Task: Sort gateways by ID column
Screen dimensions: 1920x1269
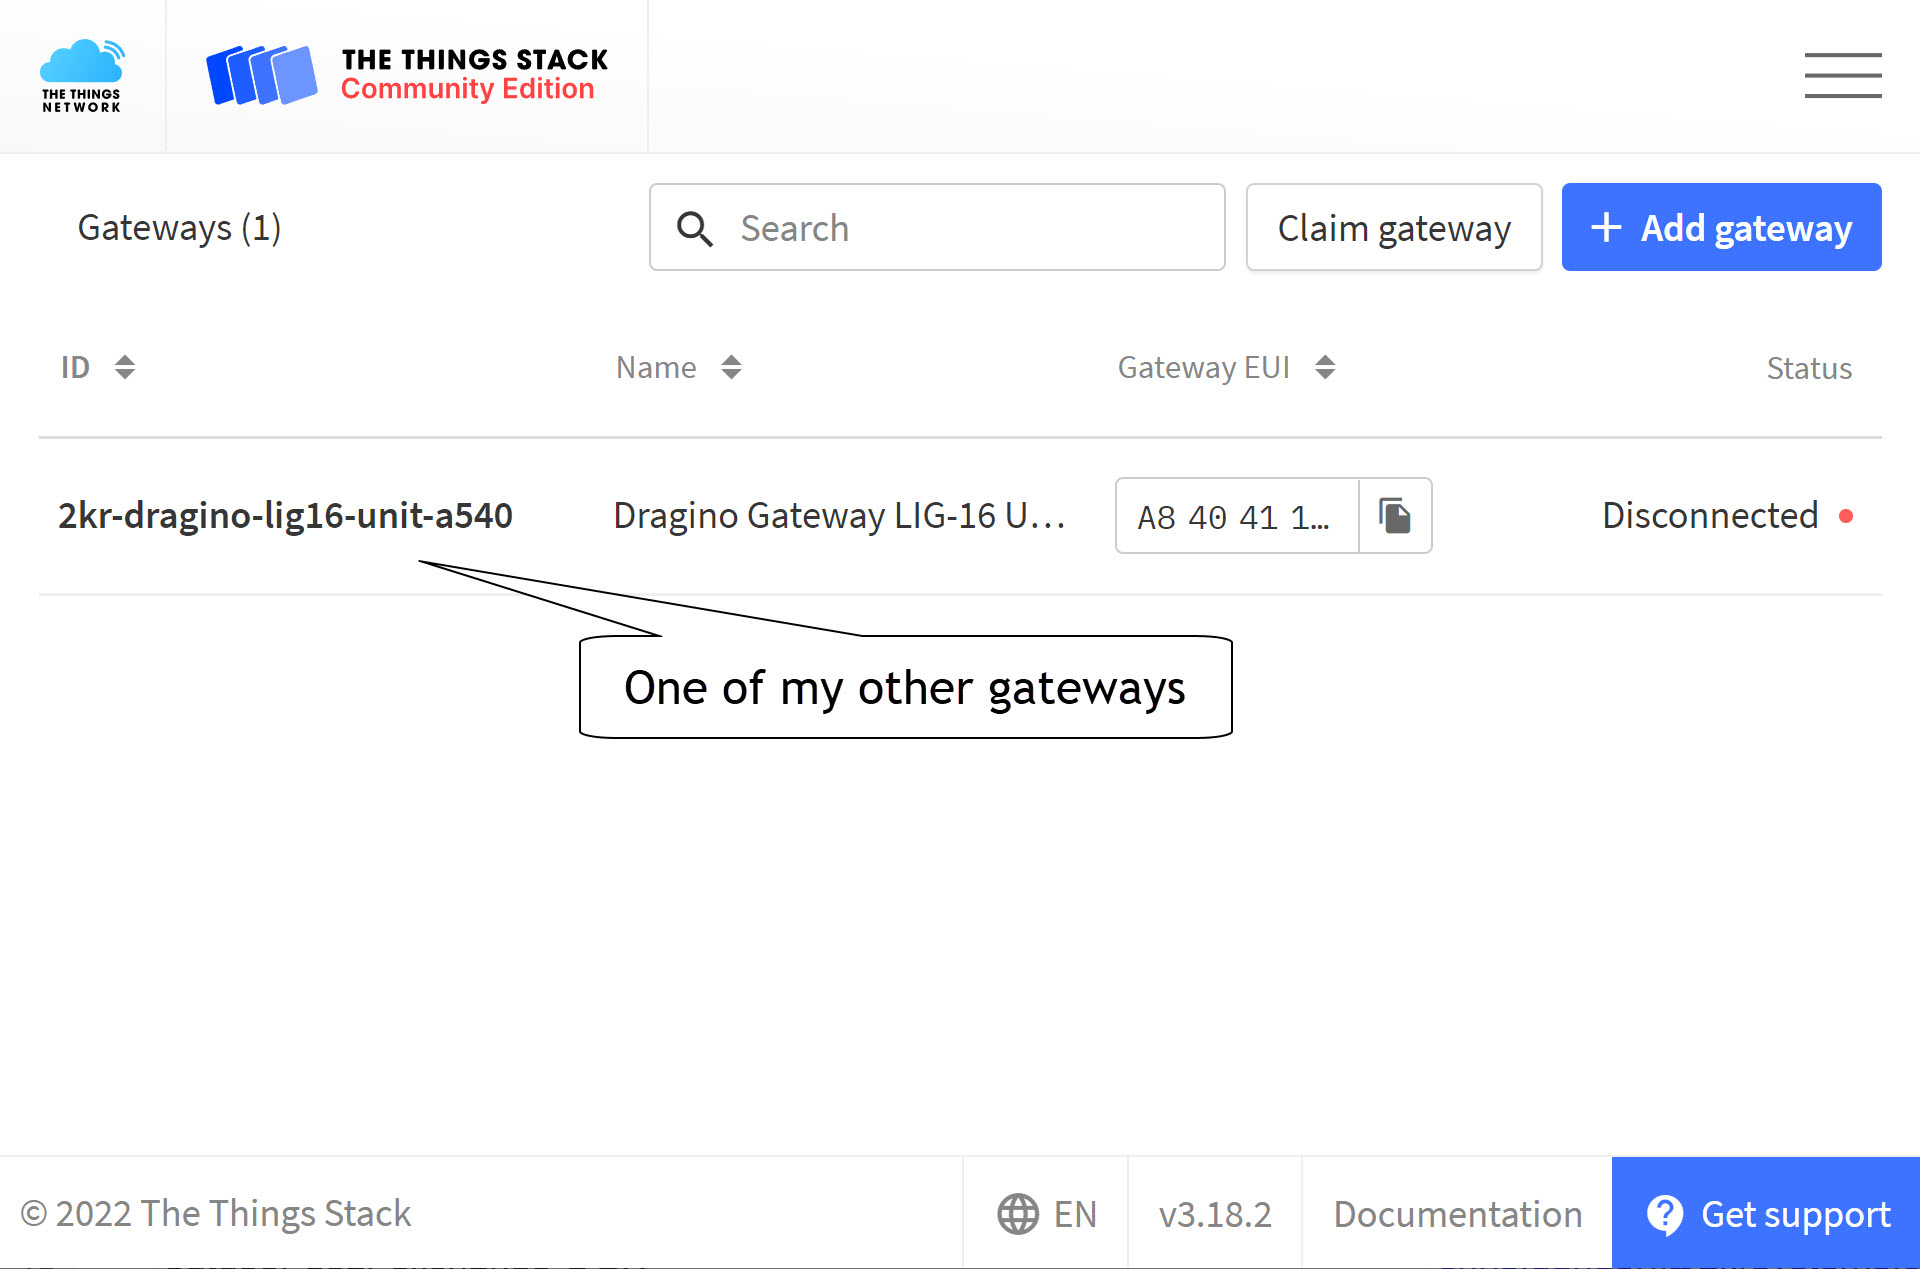Action: tap(98, 367)
